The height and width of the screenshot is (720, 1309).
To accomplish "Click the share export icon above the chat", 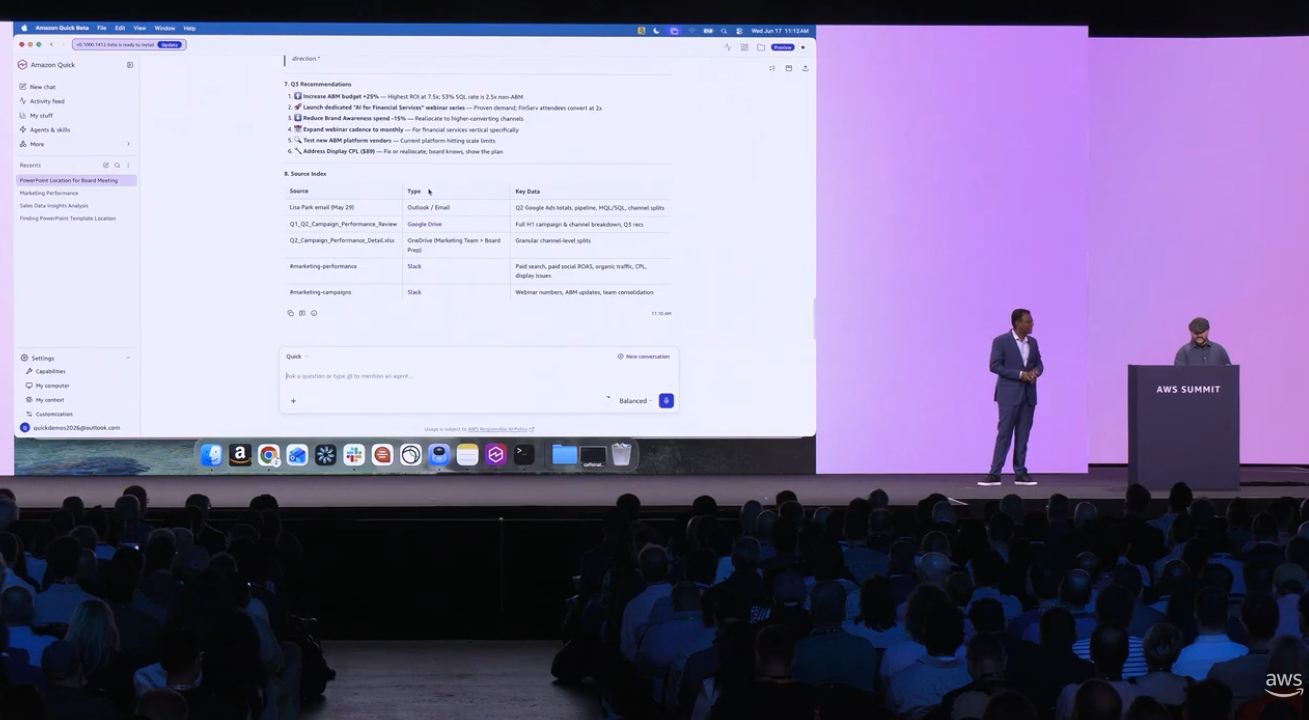I will 805,68.
